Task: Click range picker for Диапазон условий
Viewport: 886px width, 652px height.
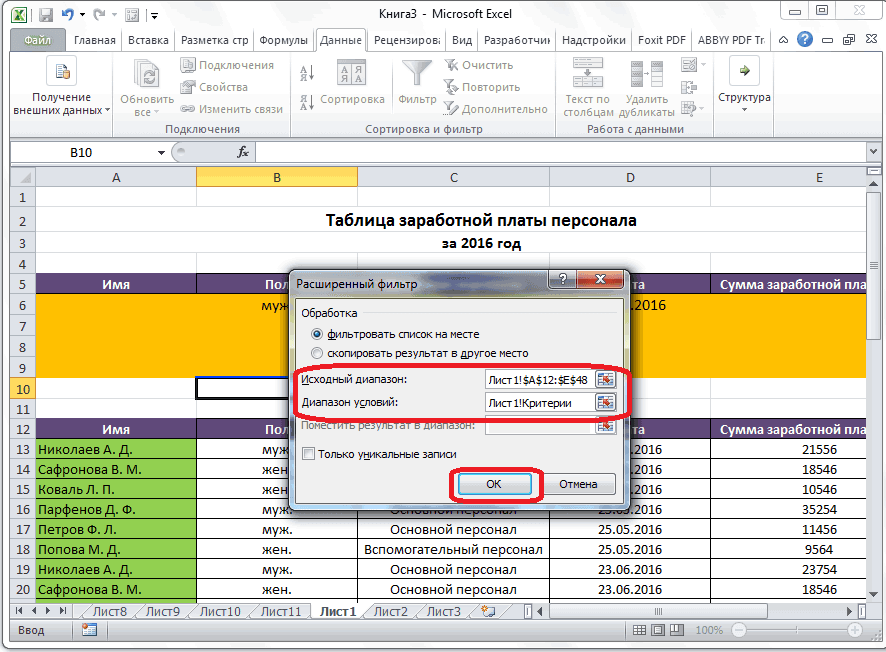Action: tap(605, 402)
